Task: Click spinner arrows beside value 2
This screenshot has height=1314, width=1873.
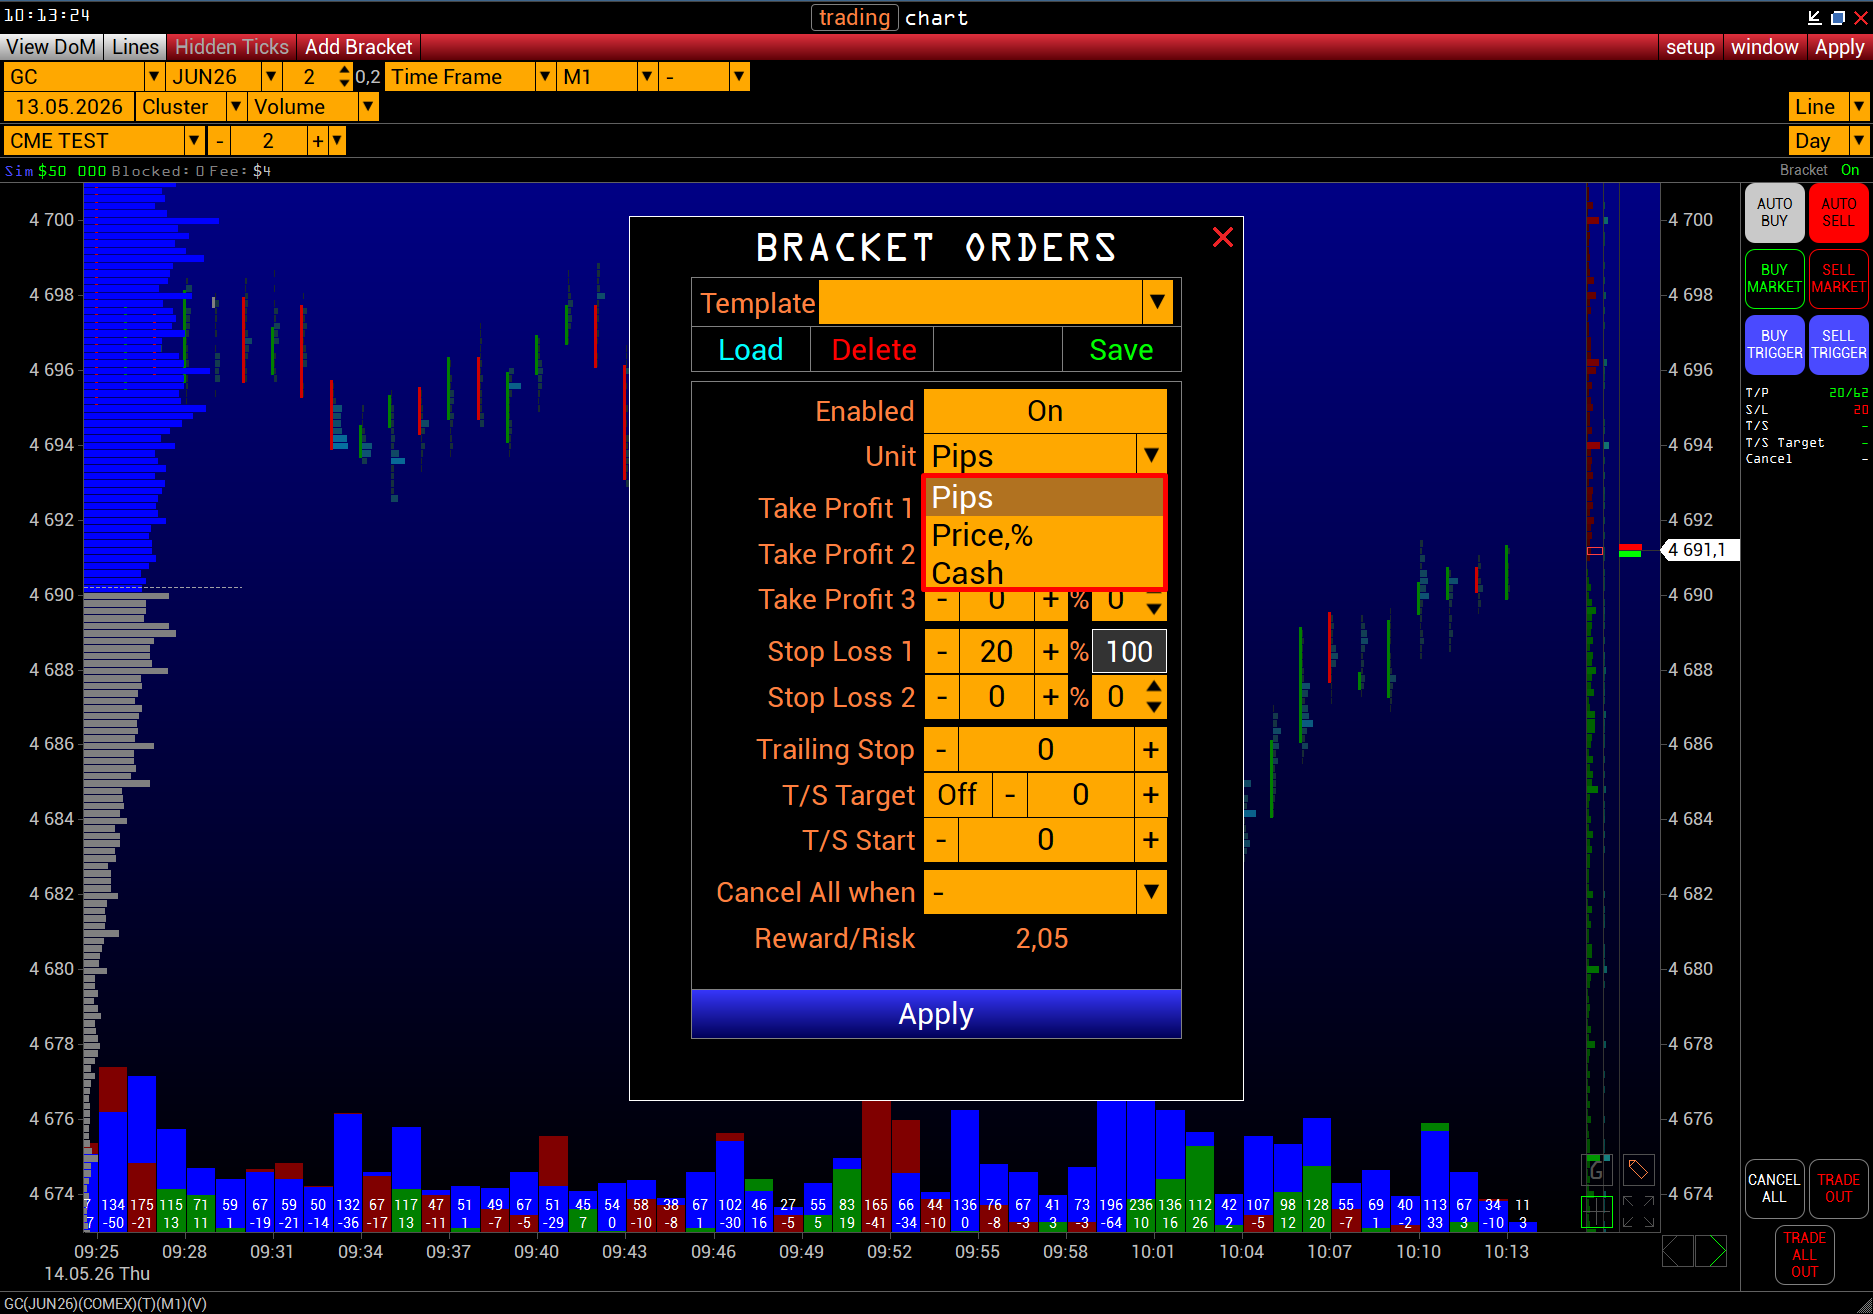Action: [345, 77]
